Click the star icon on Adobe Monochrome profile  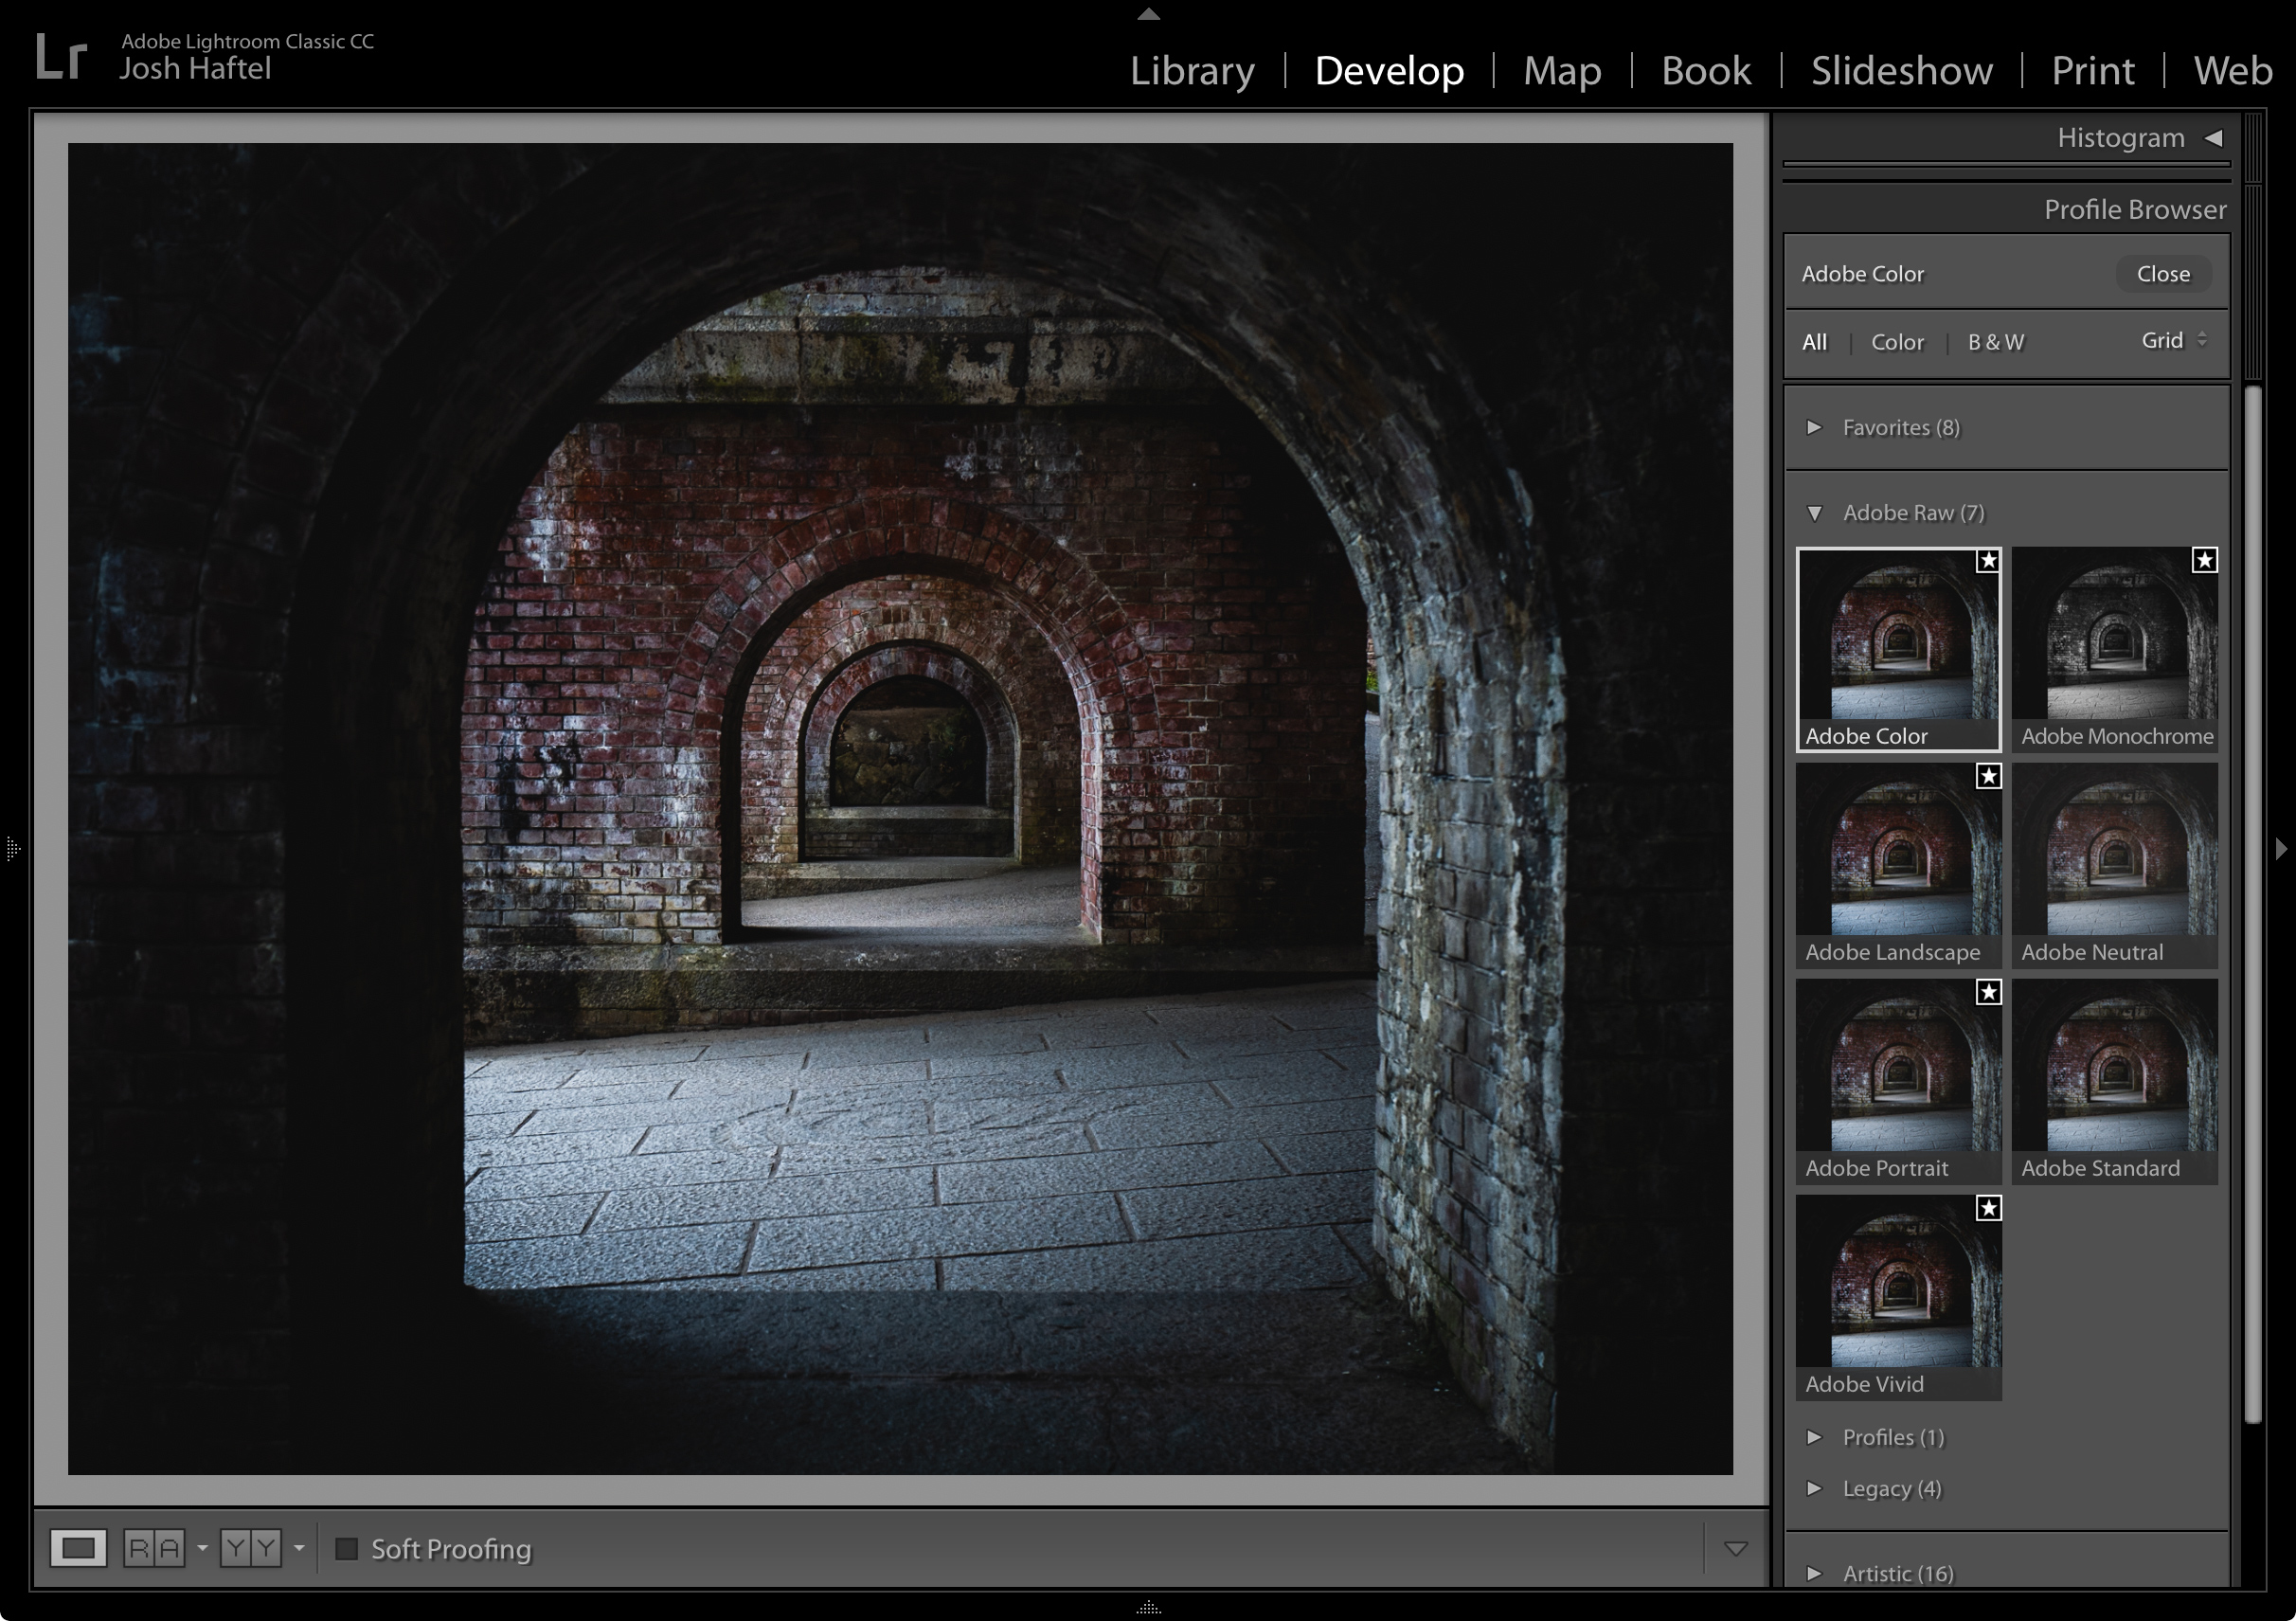2203,562
